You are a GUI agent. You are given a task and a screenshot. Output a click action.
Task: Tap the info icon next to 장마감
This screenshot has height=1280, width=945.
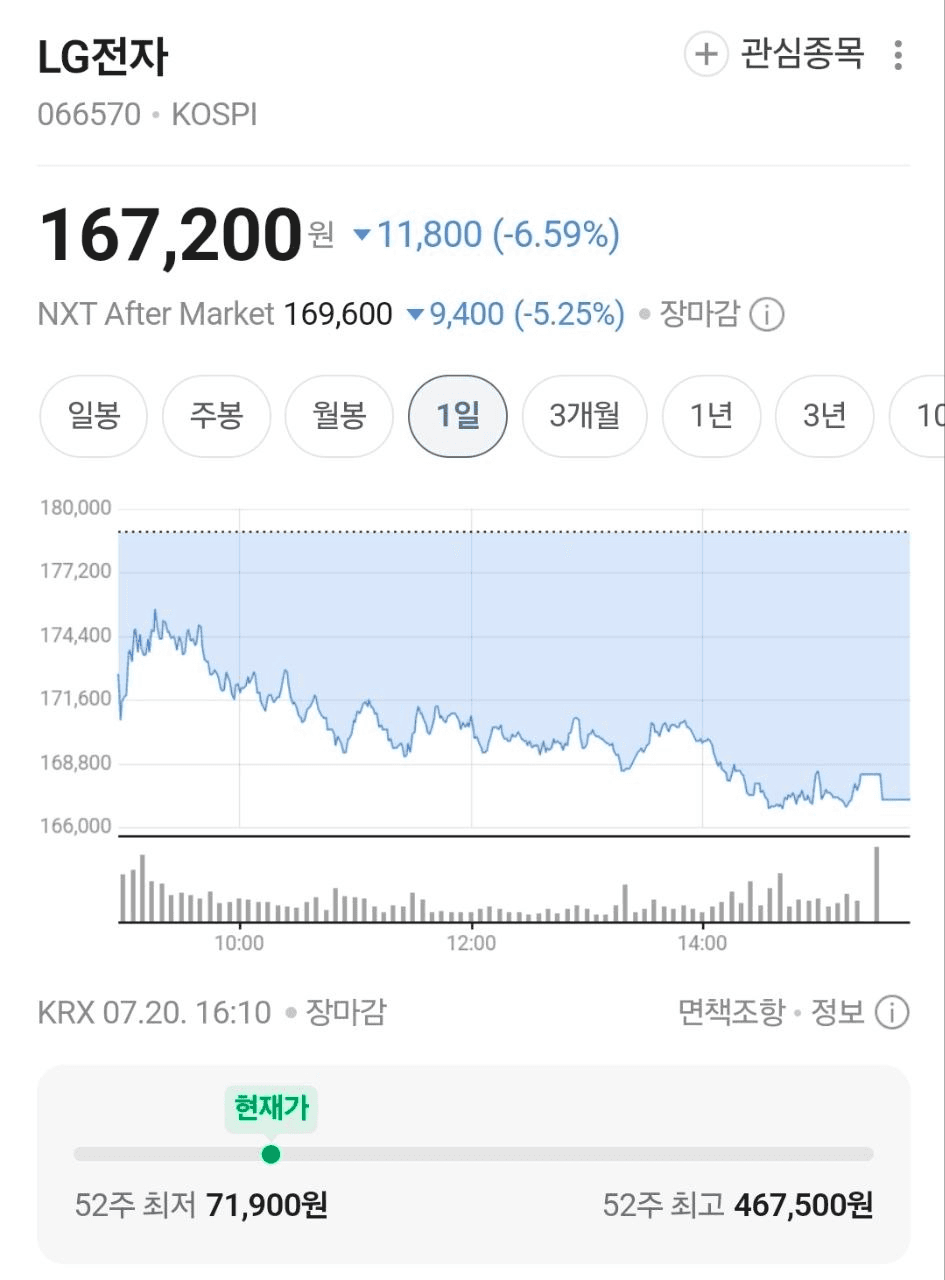click(766, 316)
